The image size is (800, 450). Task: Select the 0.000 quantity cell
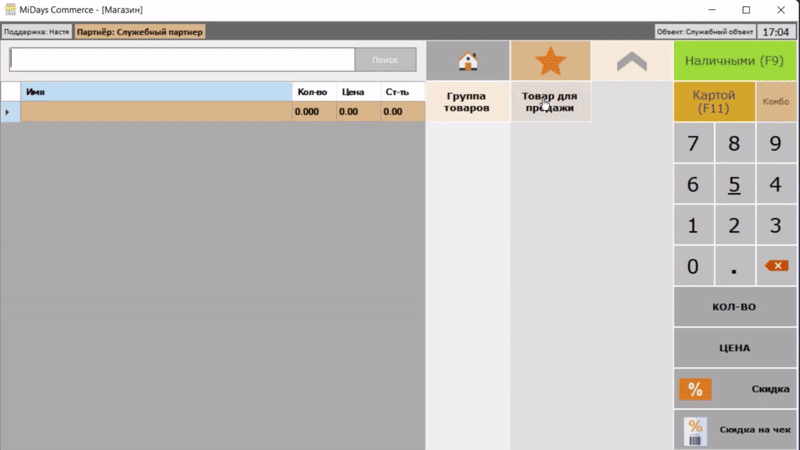coord(314,112)
